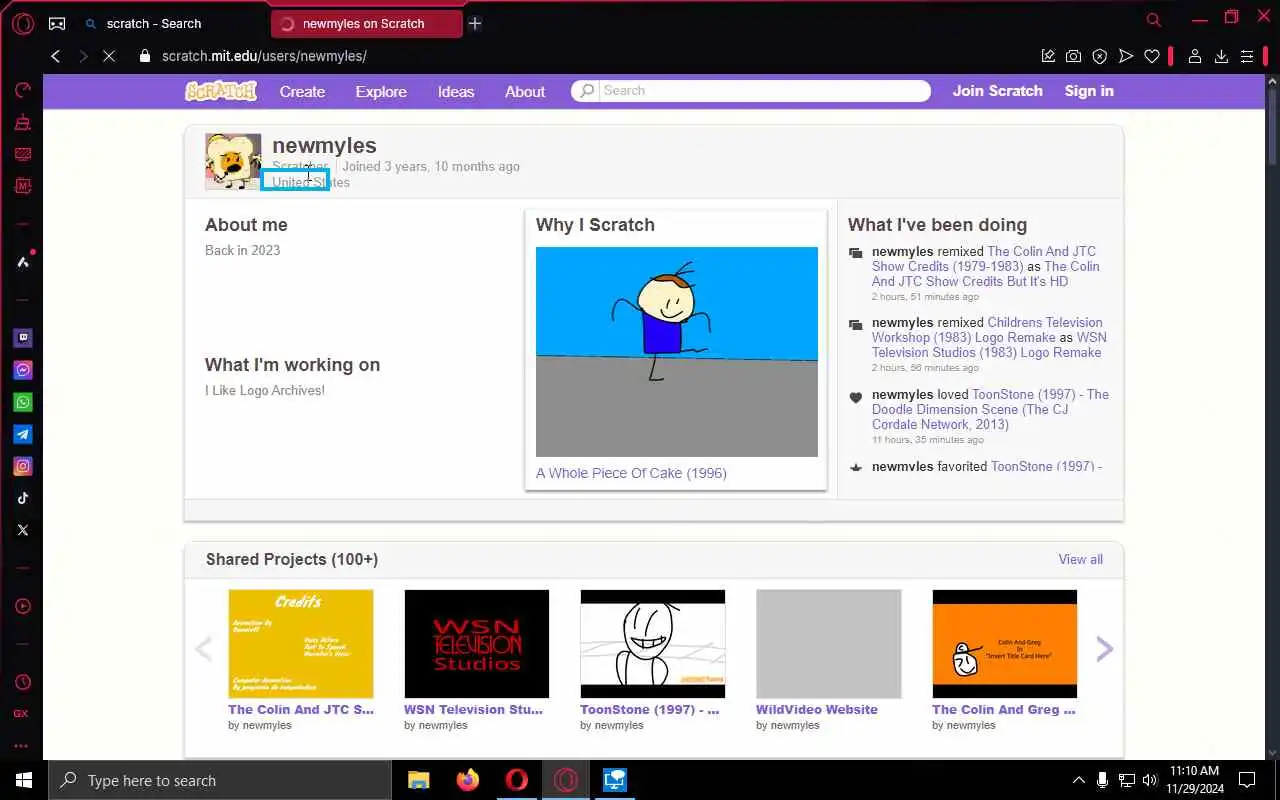Open 'The Colin And JTC Show Credits (1979-1983)' link
The height and width of the screenshot is (800, 1280).
984,259
